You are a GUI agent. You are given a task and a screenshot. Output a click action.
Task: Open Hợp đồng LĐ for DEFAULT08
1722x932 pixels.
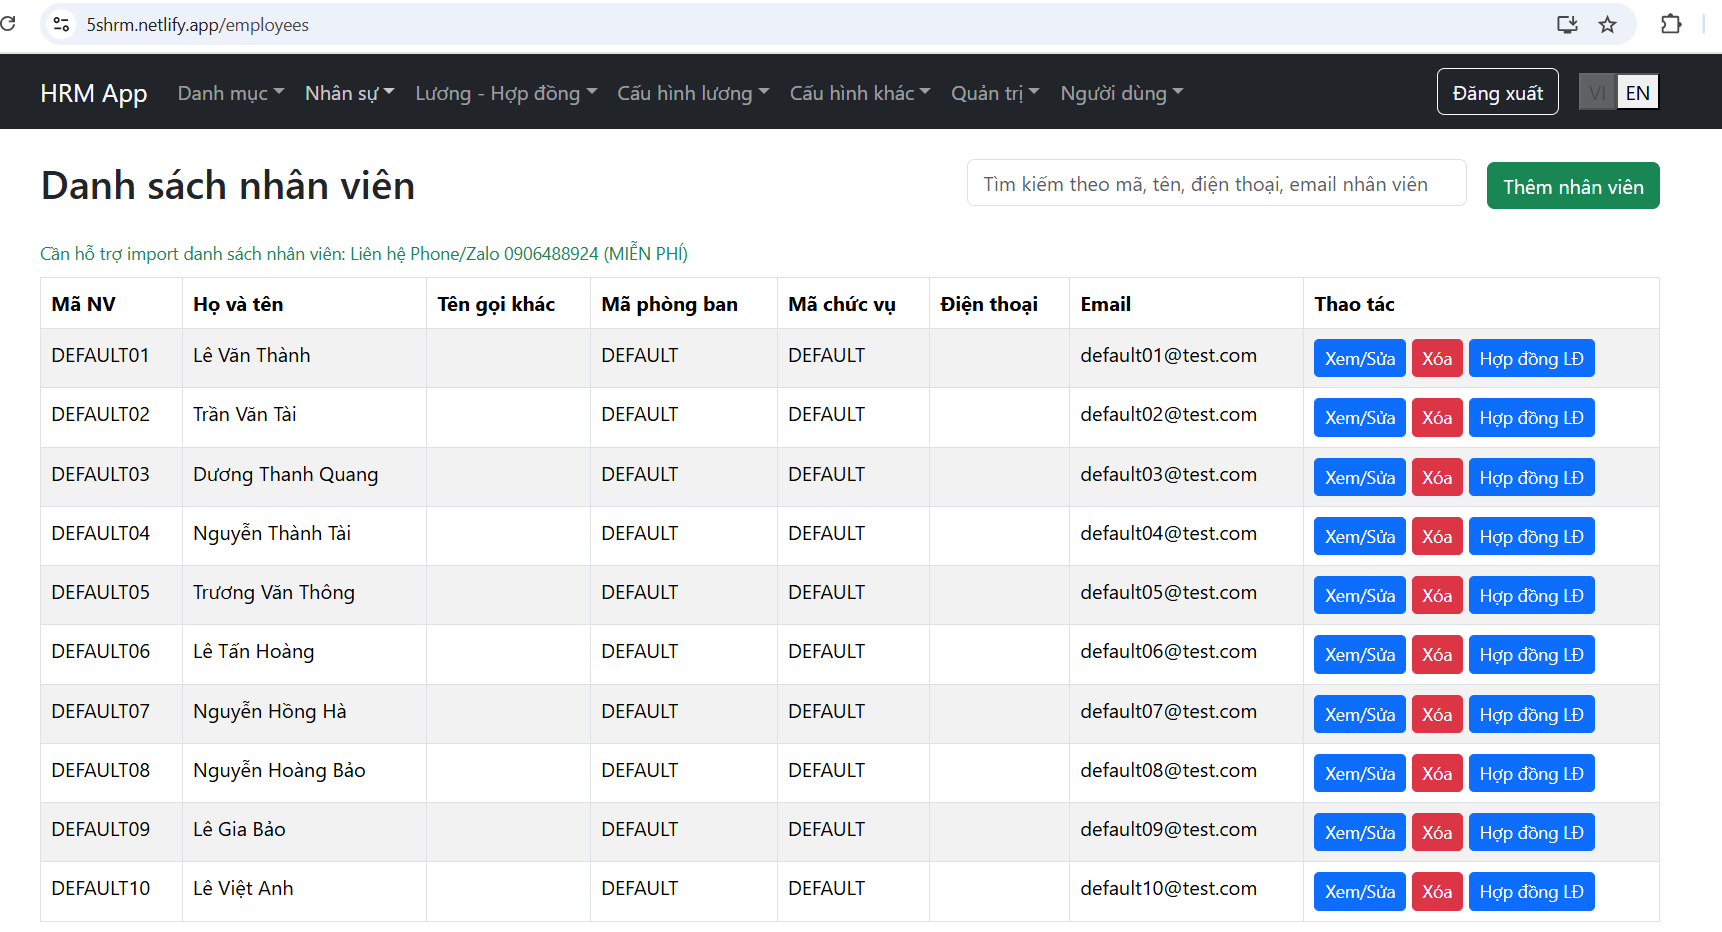pos(1531,773)
